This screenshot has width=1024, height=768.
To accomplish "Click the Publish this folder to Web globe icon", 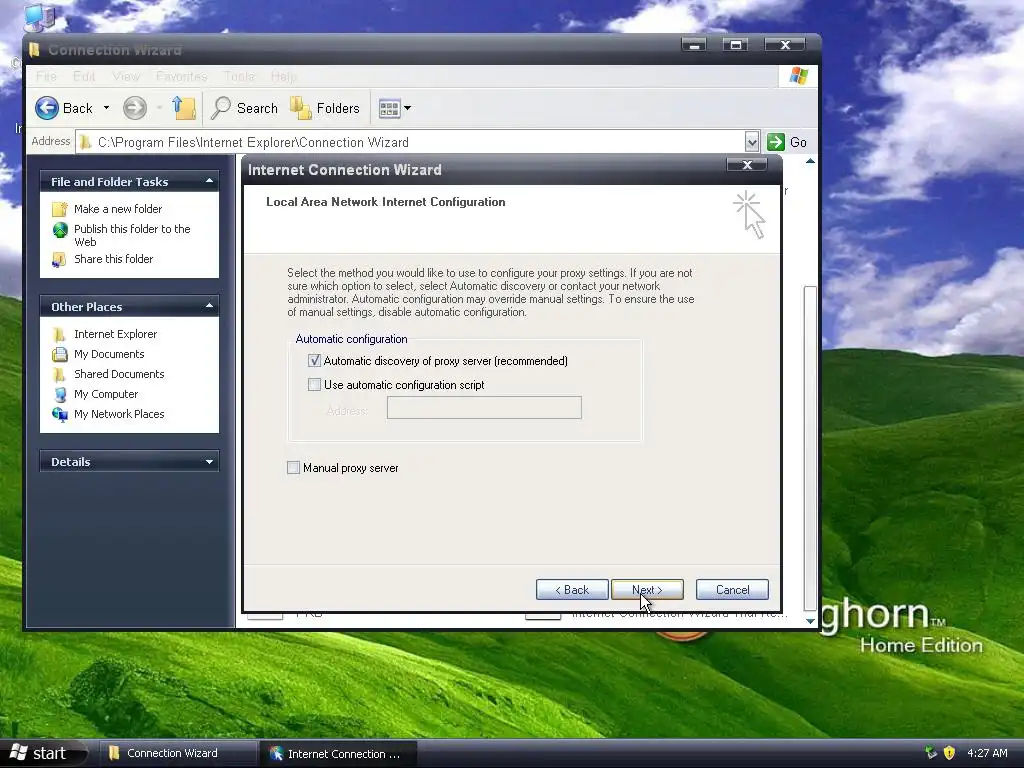I will tap(59, 230).
